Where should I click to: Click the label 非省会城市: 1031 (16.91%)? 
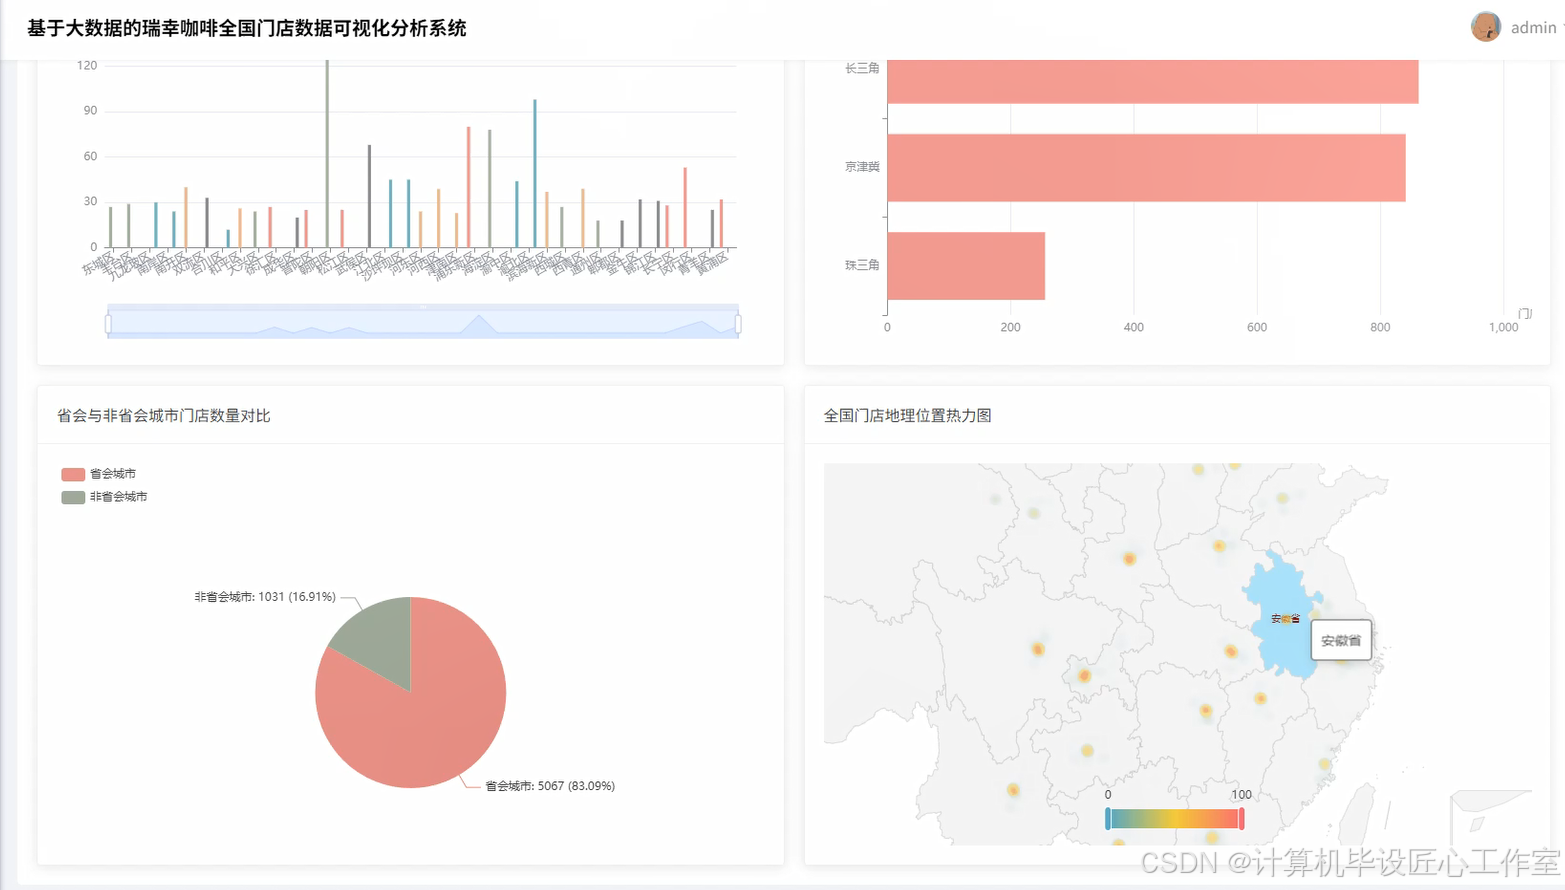[x=265, y=597]
